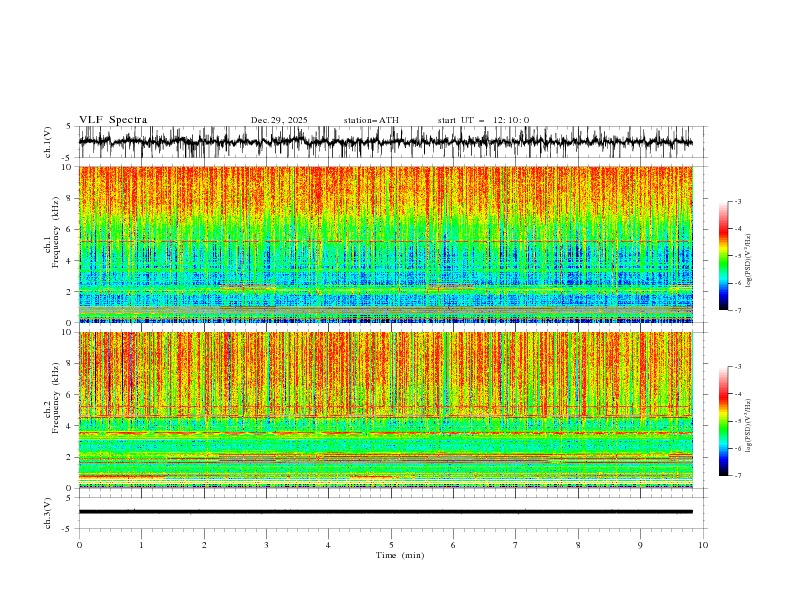Click the "station=ATH" header label
This screenshot has height=612, width=792.
pyautogui.click(x=371, y=120)
